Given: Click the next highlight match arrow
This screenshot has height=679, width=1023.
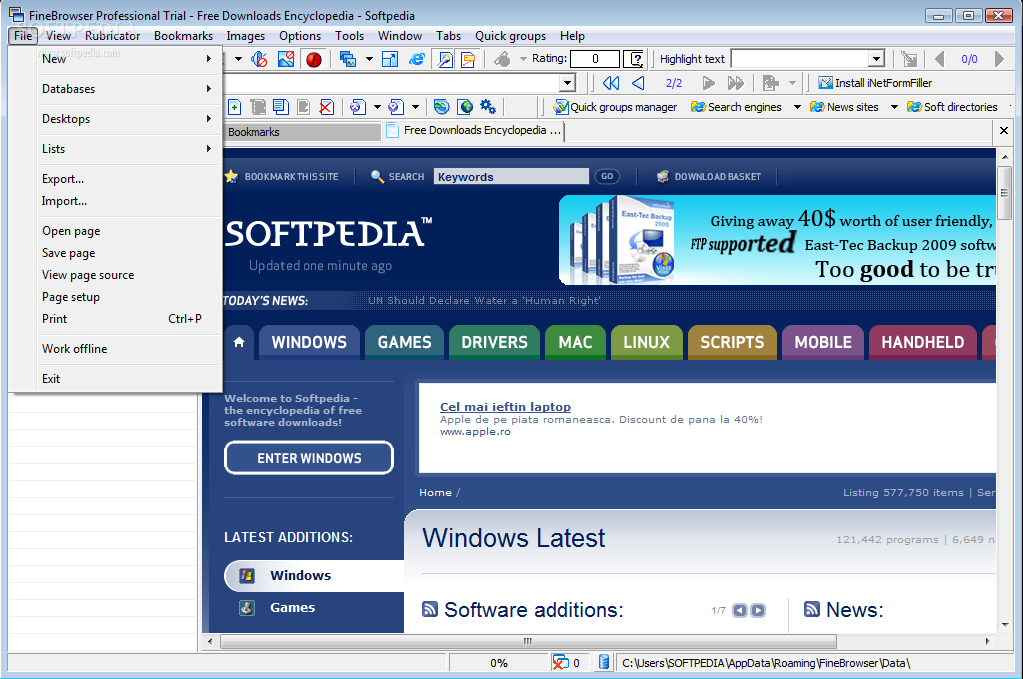Looking at the screenshot, I should pos(999,59).
